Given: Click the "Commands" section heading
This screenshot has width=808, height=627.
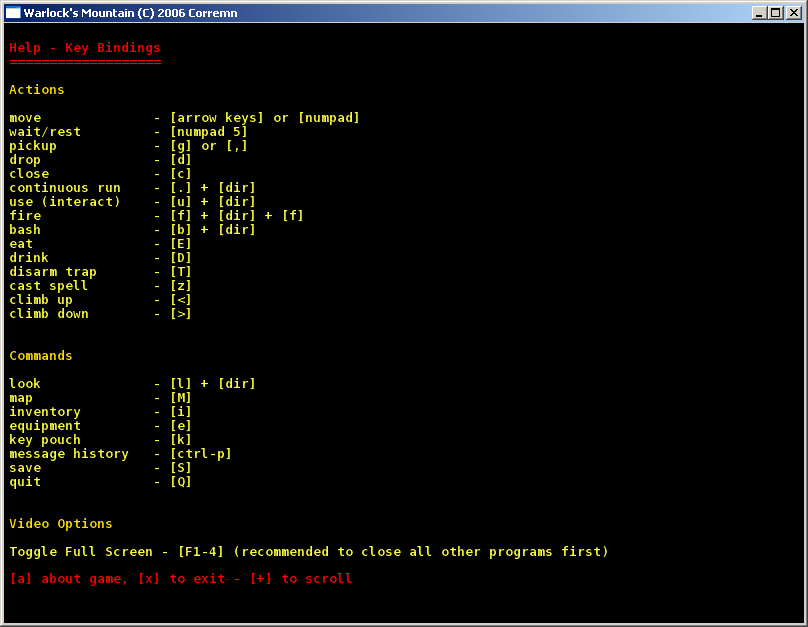Looking at the screenshot, I should coord(40,356).
